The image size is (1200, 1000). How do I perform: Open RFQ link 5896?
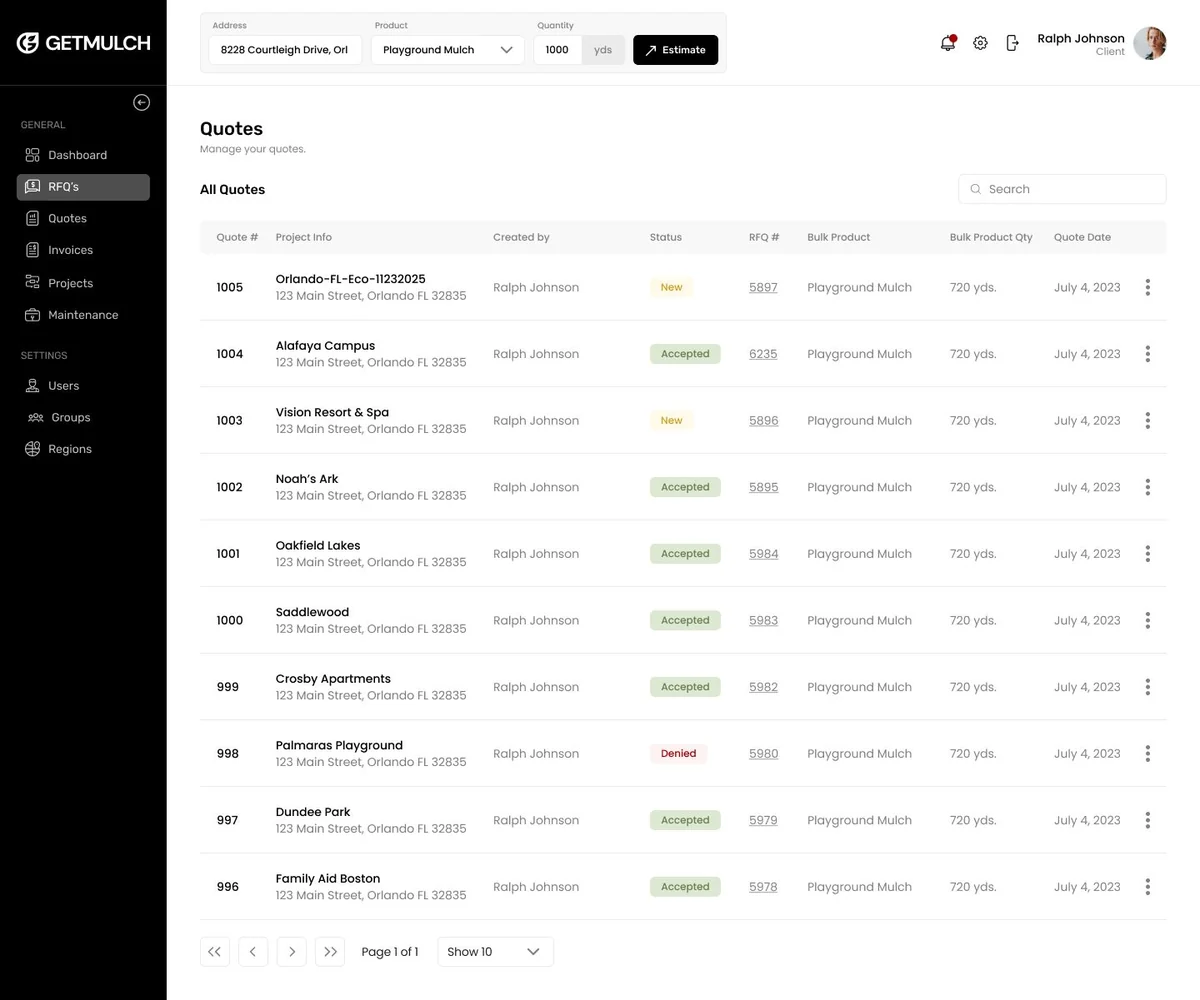click(763, 421)
